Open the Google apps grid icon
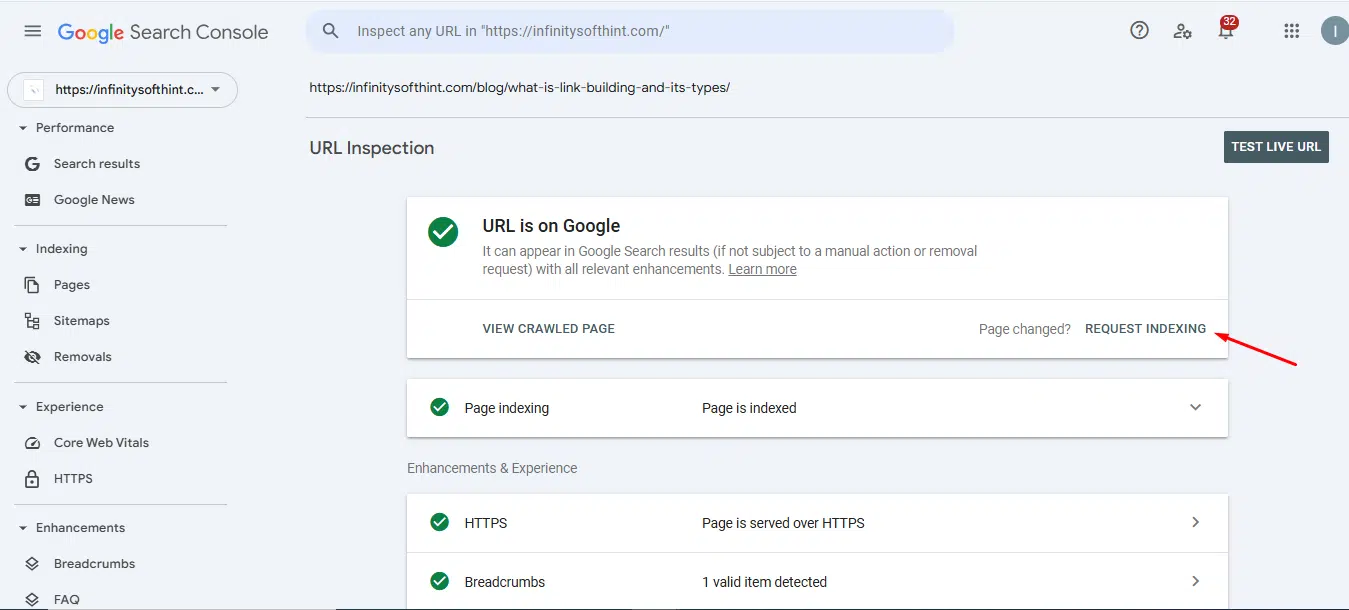The height and width of the screenshot is (610, 1349). pos(1291,31)
